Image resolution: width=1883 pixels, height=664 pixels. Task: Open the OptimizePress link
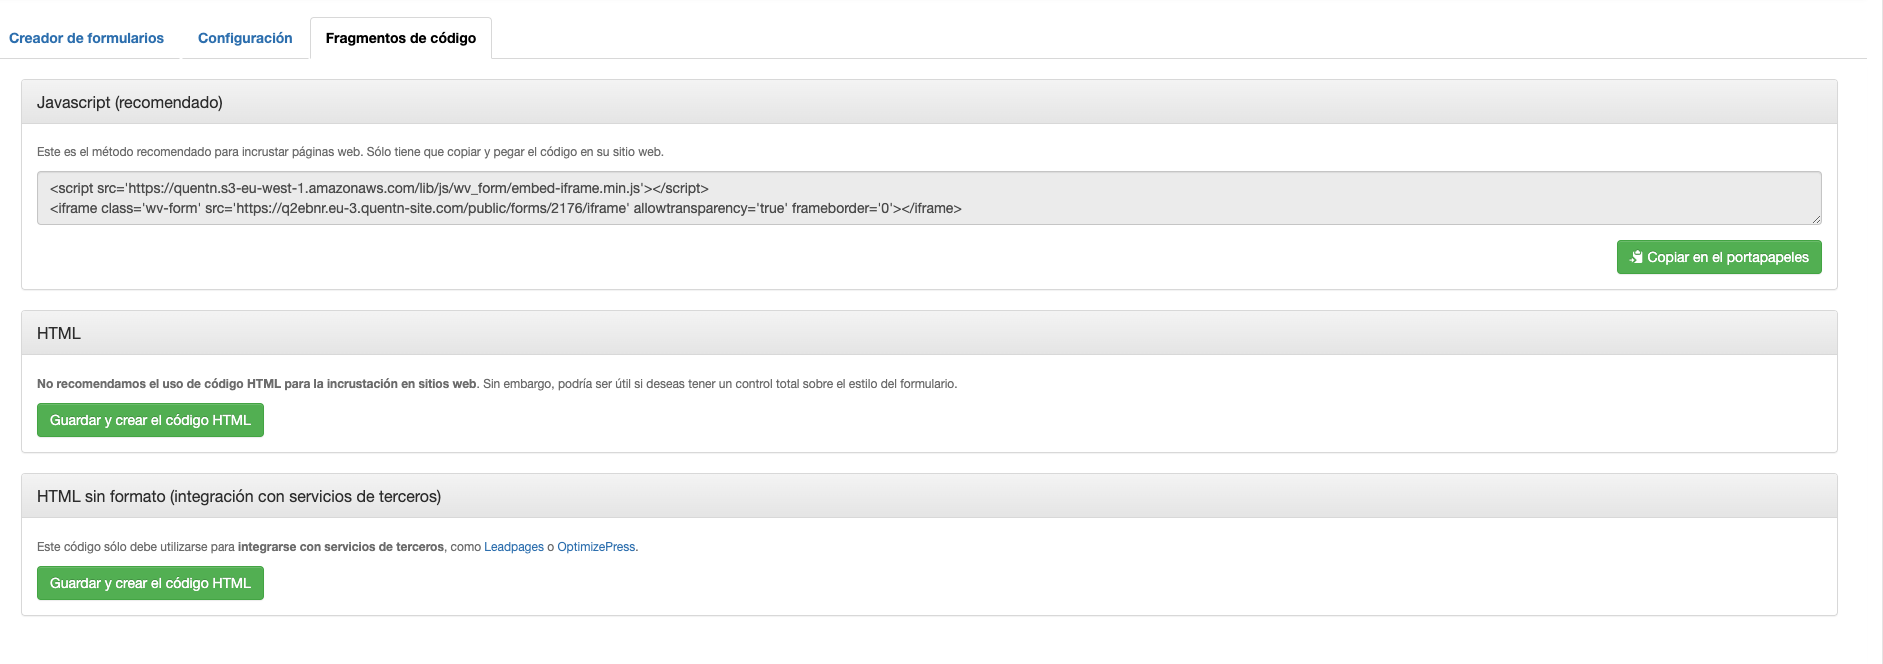[x=596, y=547]
